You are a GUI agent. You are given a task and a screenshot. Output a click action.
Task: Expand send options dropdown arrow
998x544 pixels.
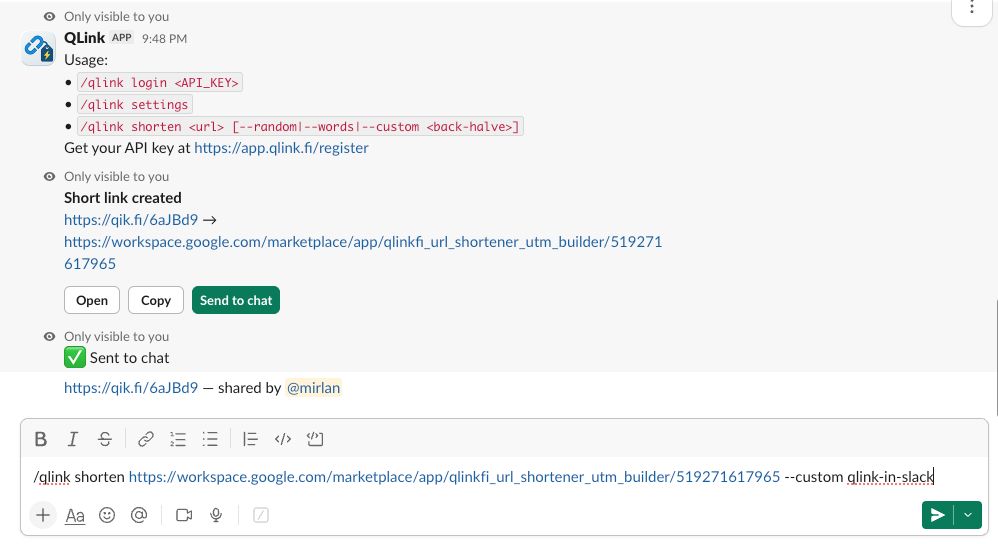coord(968,515)
